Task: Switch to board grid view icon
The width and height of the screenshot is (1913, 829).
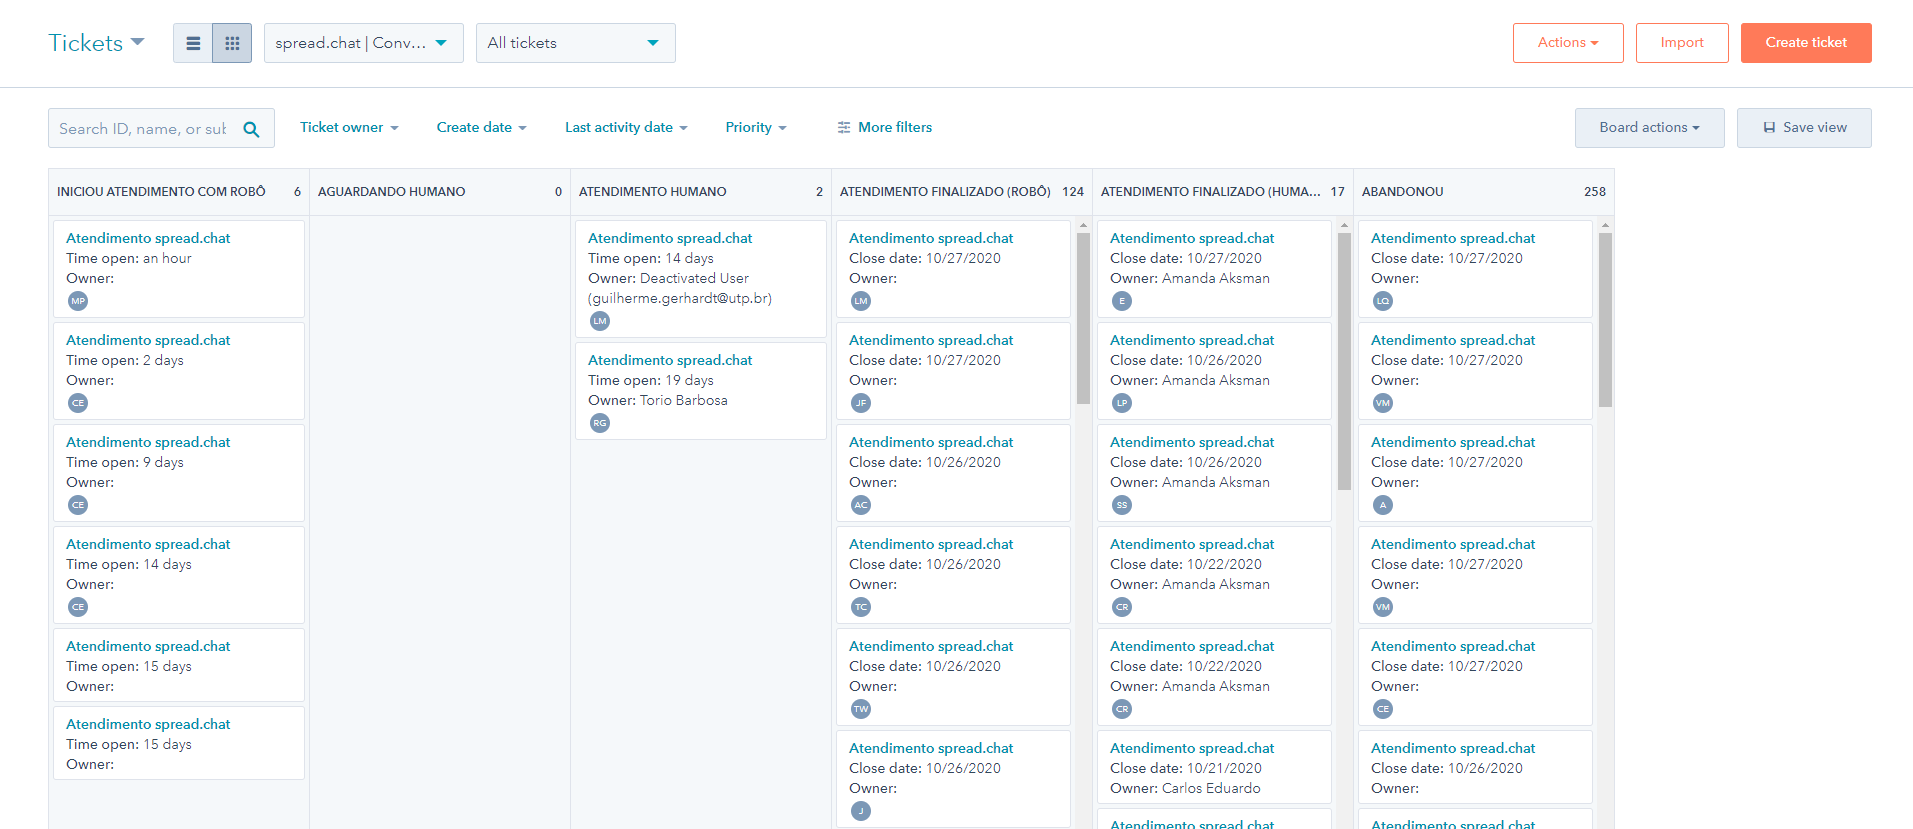Action: (232, 43)
